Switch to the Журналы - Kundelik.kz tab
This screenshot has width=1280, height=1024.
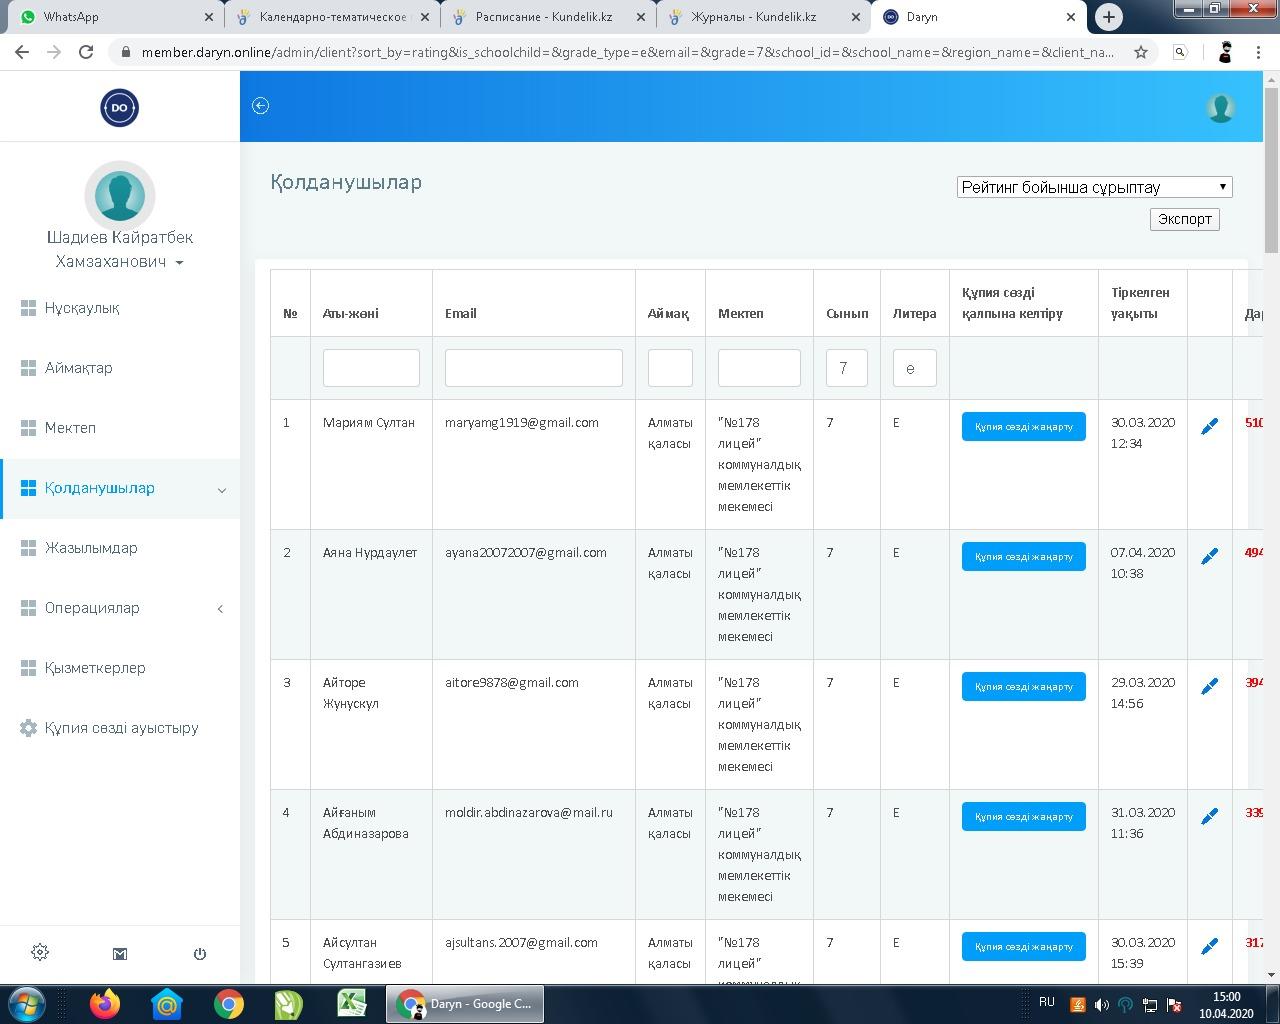pyautogui.click(x=753, y=17)
